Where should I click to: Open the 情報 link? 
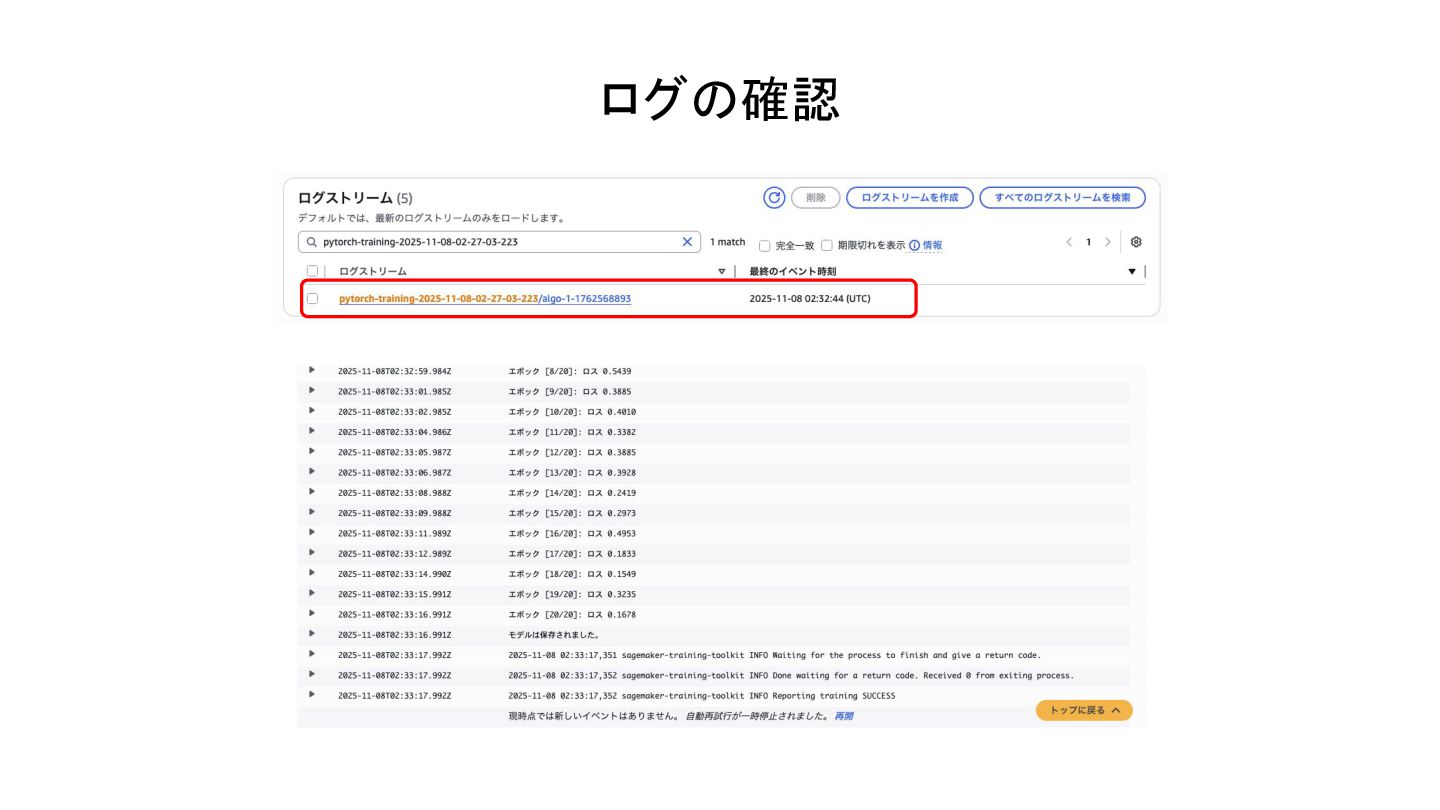932,245
